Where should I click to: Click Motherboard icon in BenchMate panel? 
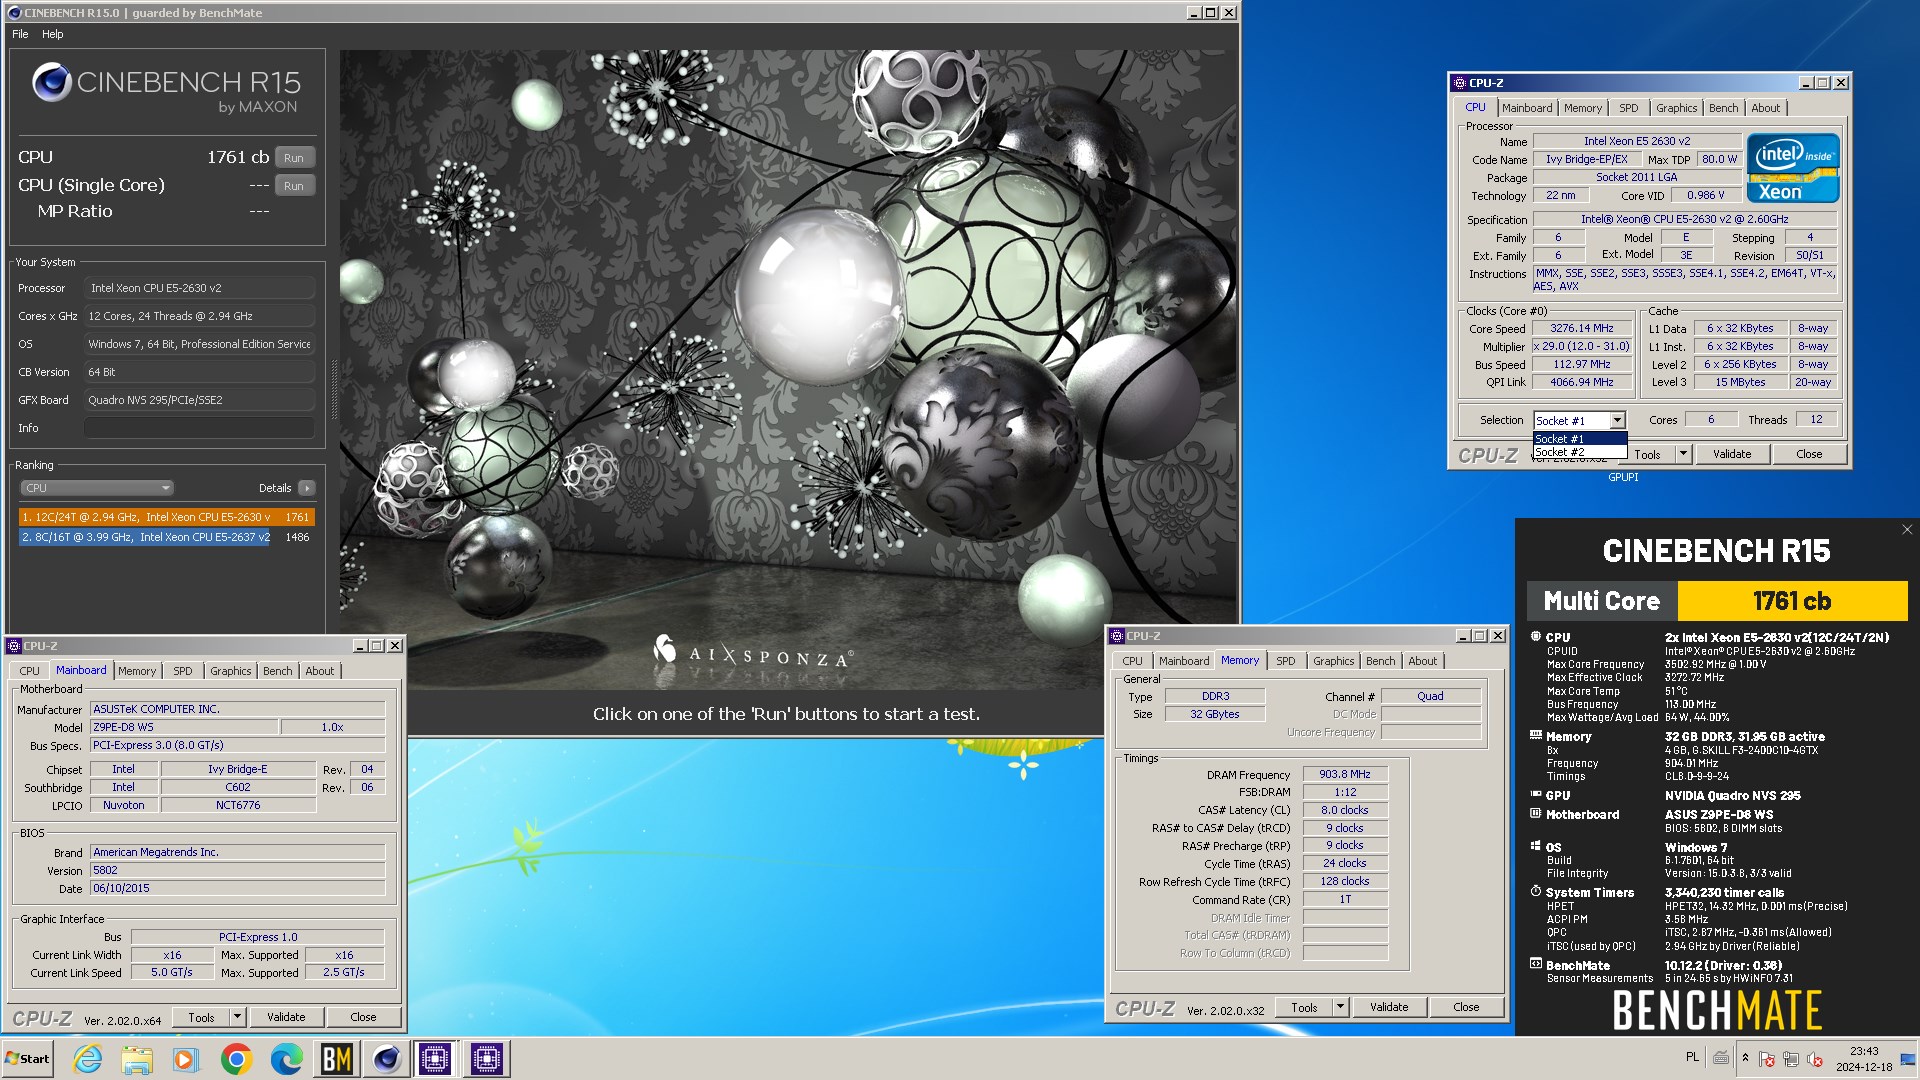1536,814
